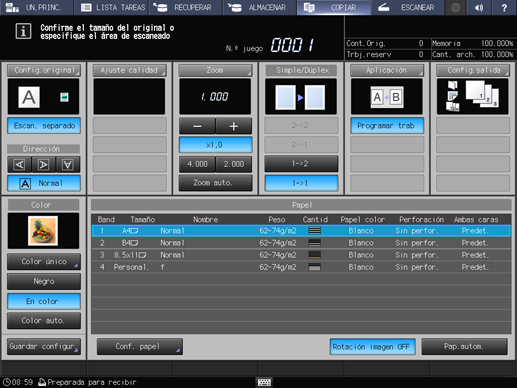The image size is (517, 388).
Task: Expand the Config. original menu
Action: pos(44,70)
